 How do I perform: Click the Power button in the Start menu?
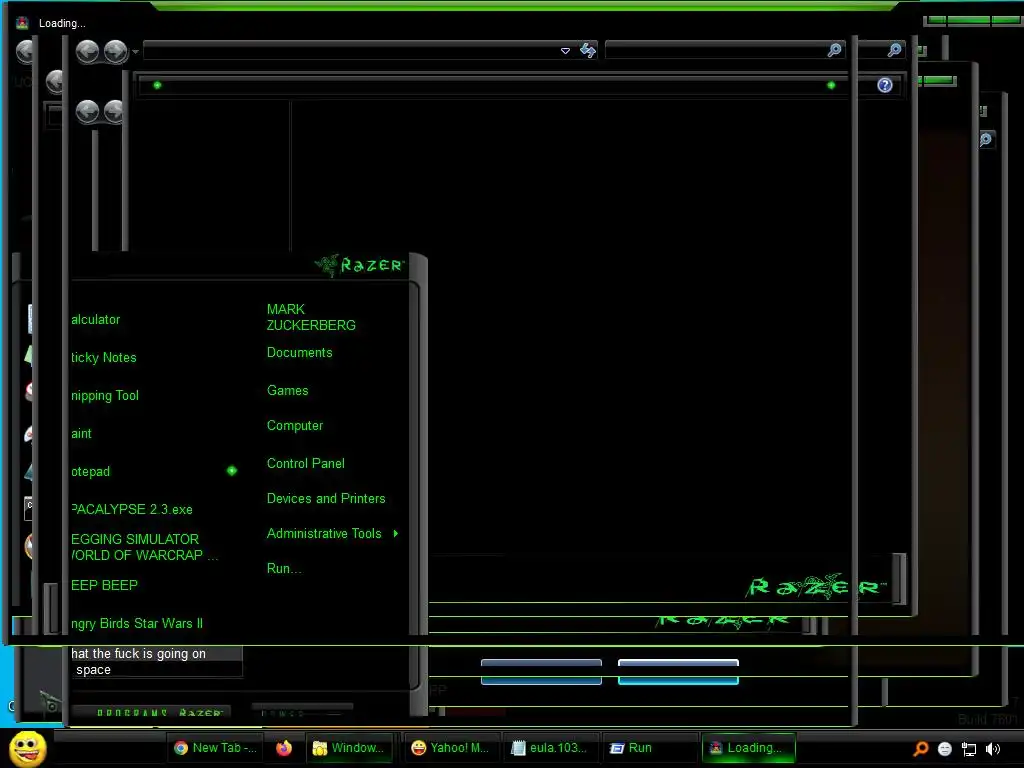[302, 713]
